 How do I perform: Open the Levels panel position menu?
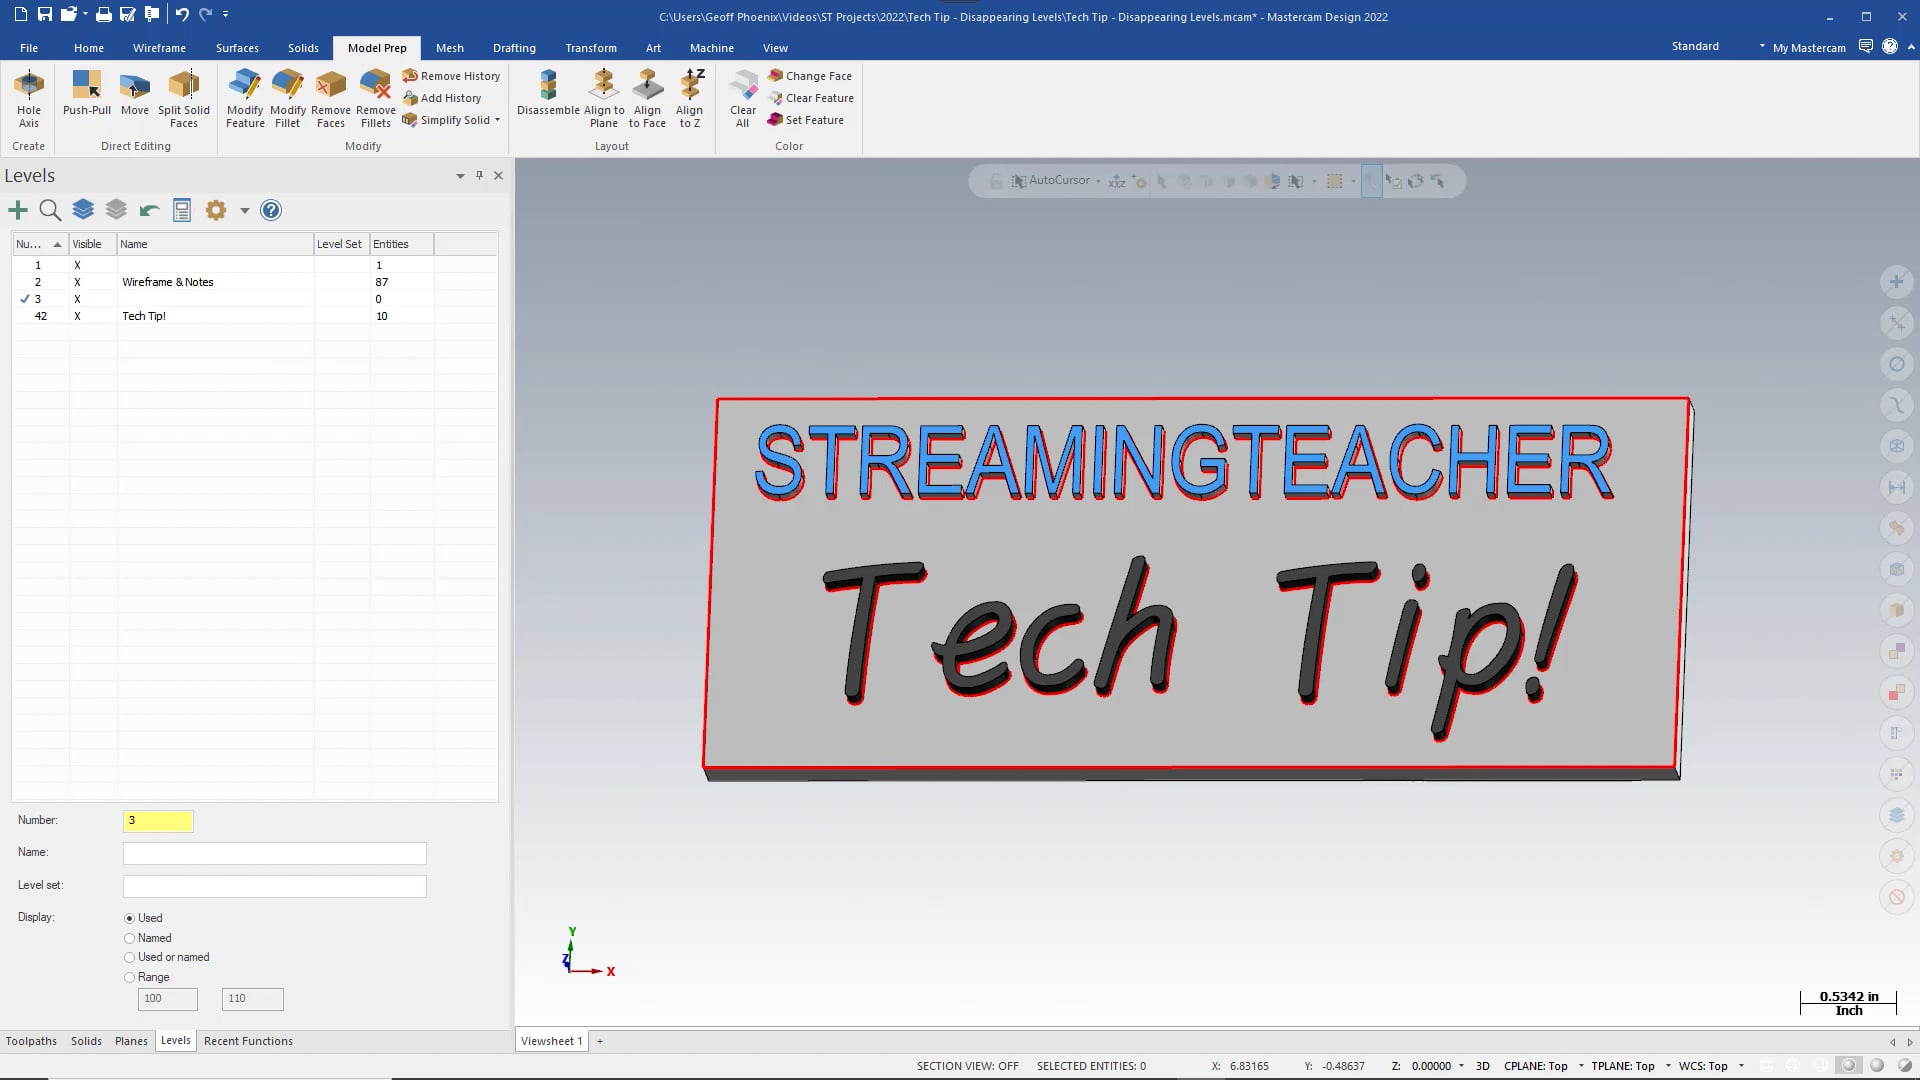point(460,176)
